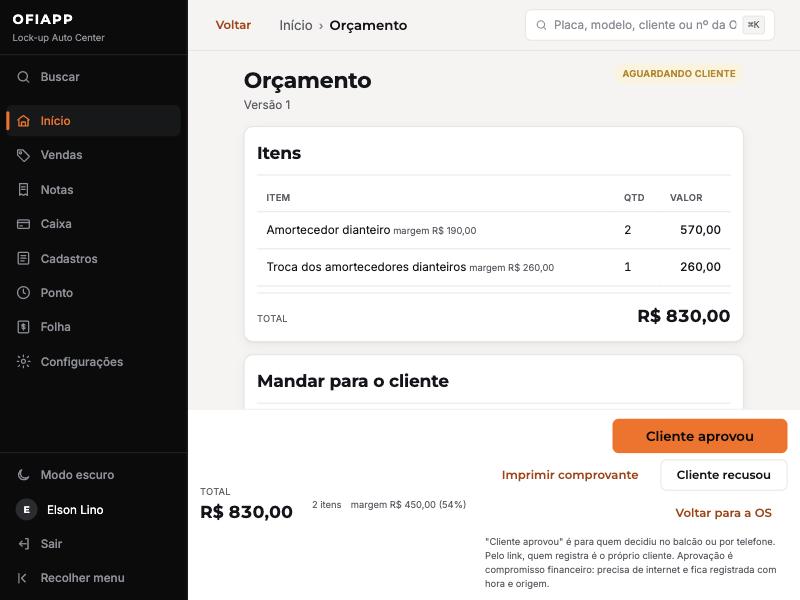The image size is (800, 600).
Task: Click the Configurações gear icon
Action: coord(23,362)
